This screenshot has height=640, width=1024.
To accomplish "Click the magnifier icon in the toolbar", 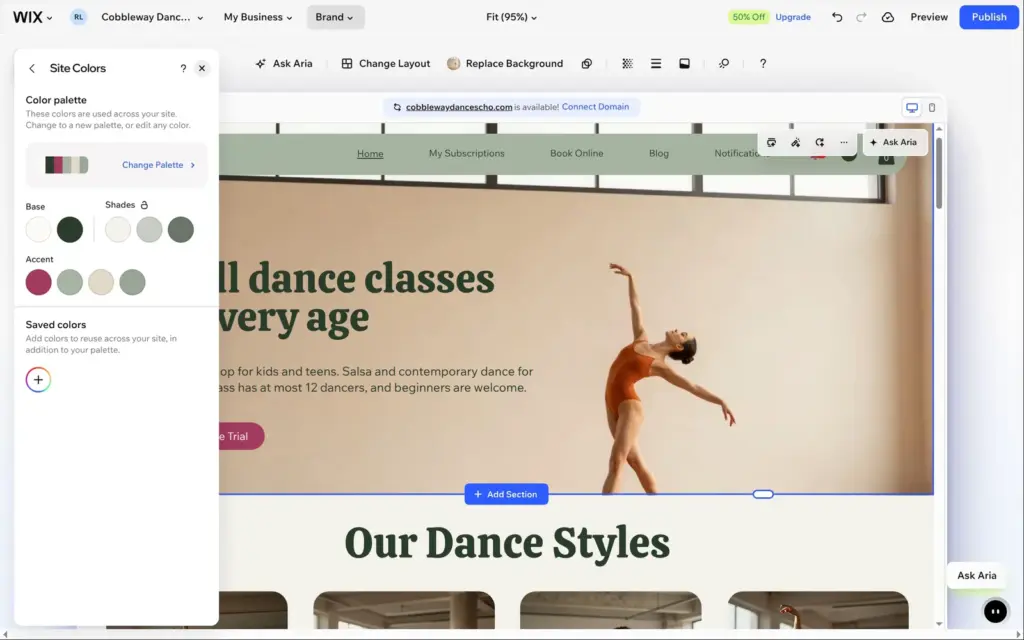I will [x=724, y=63].
